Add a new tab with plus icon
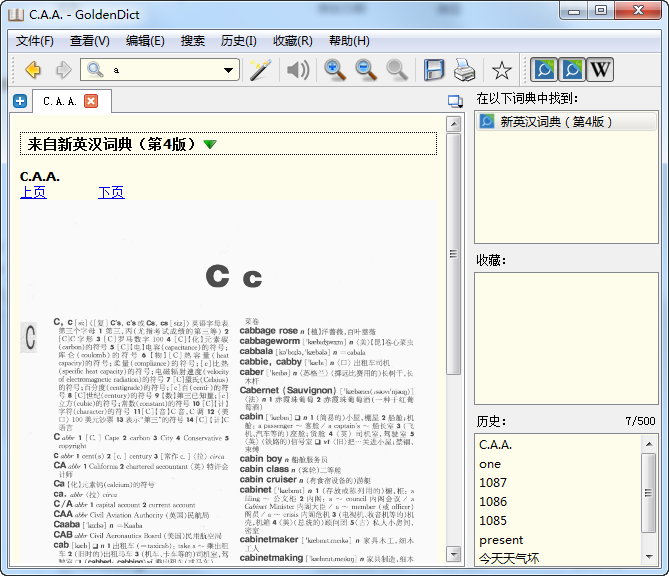Image resolution: width=669 pixels, height=576 pixels. pyautogui.click(x=20, y=101)
